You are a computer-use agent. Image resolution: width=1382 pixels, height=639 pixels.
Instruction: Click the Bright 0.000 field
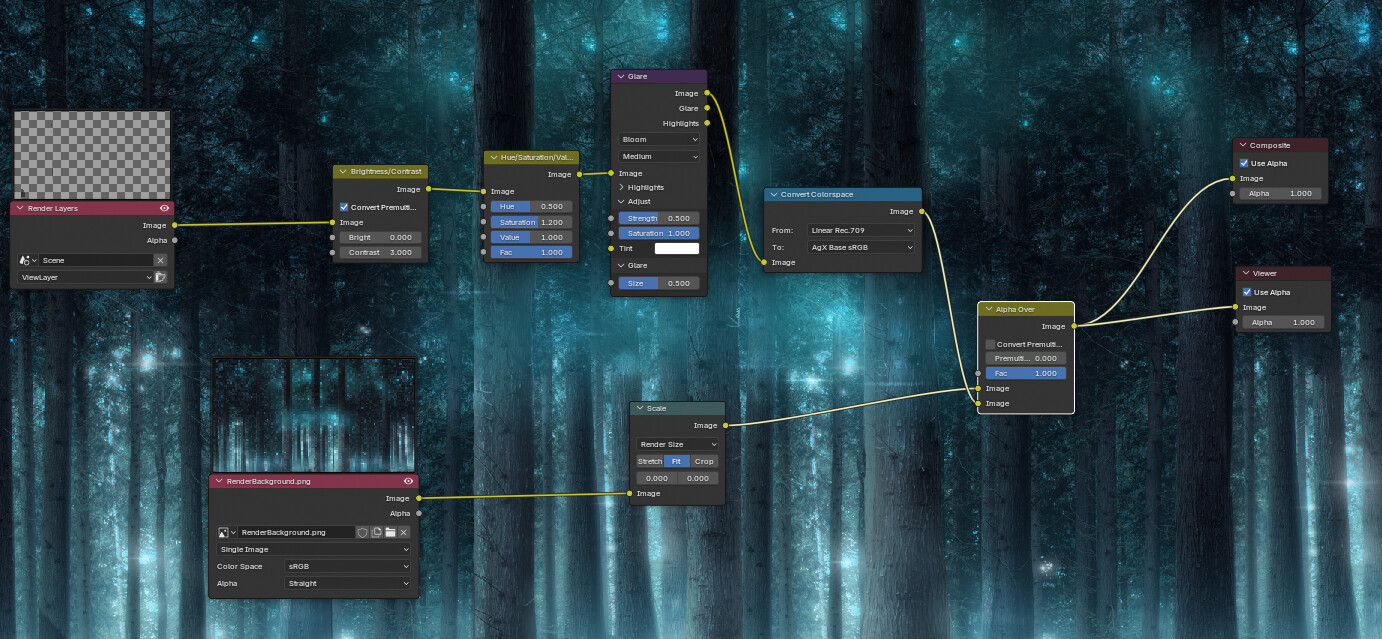point(381,237)
